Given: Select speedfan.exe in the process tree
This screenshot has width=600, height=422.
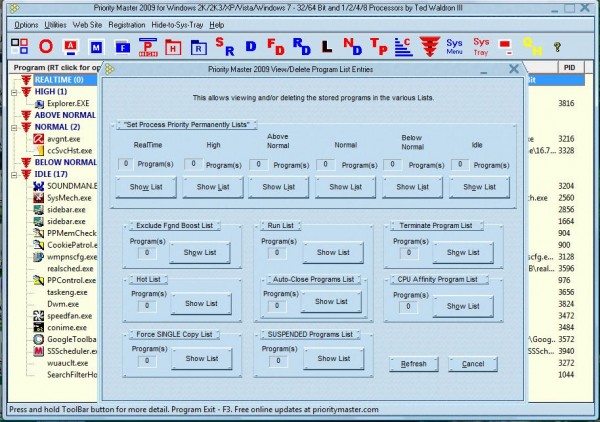Looking at the screenshot, I should point(63,316).
